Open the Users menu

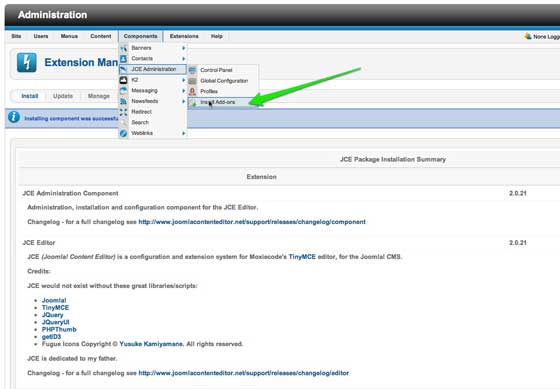pyautogui.click(x=41, y=36)
